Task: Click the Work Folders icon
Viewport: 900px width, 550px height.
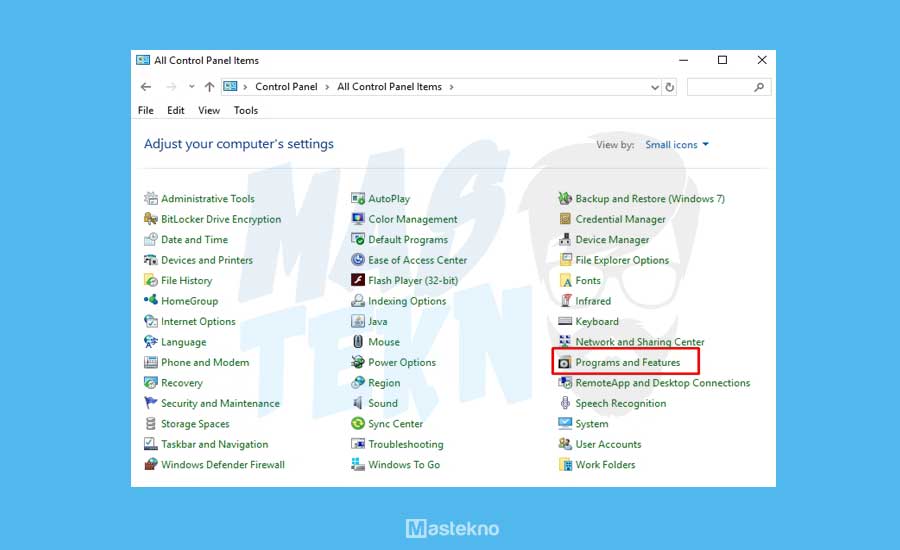Action: coord(565,464)
